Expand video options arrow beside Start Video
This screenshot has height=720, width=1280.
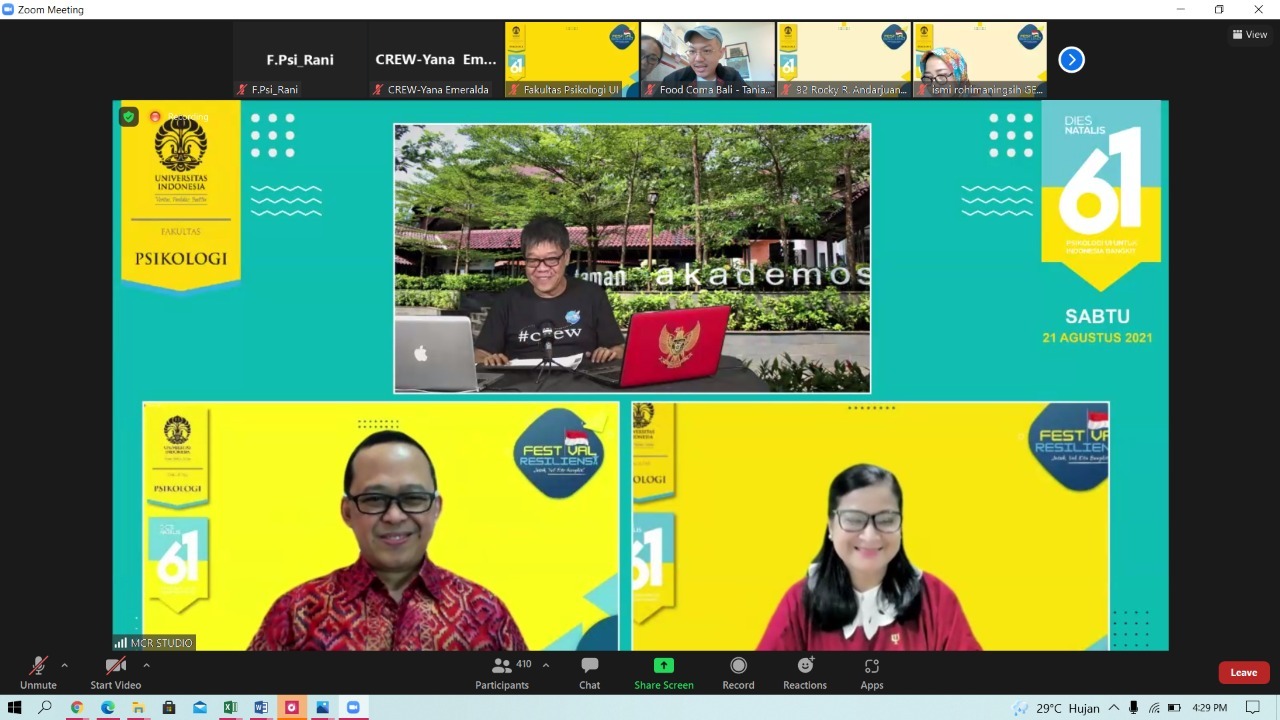146,665
